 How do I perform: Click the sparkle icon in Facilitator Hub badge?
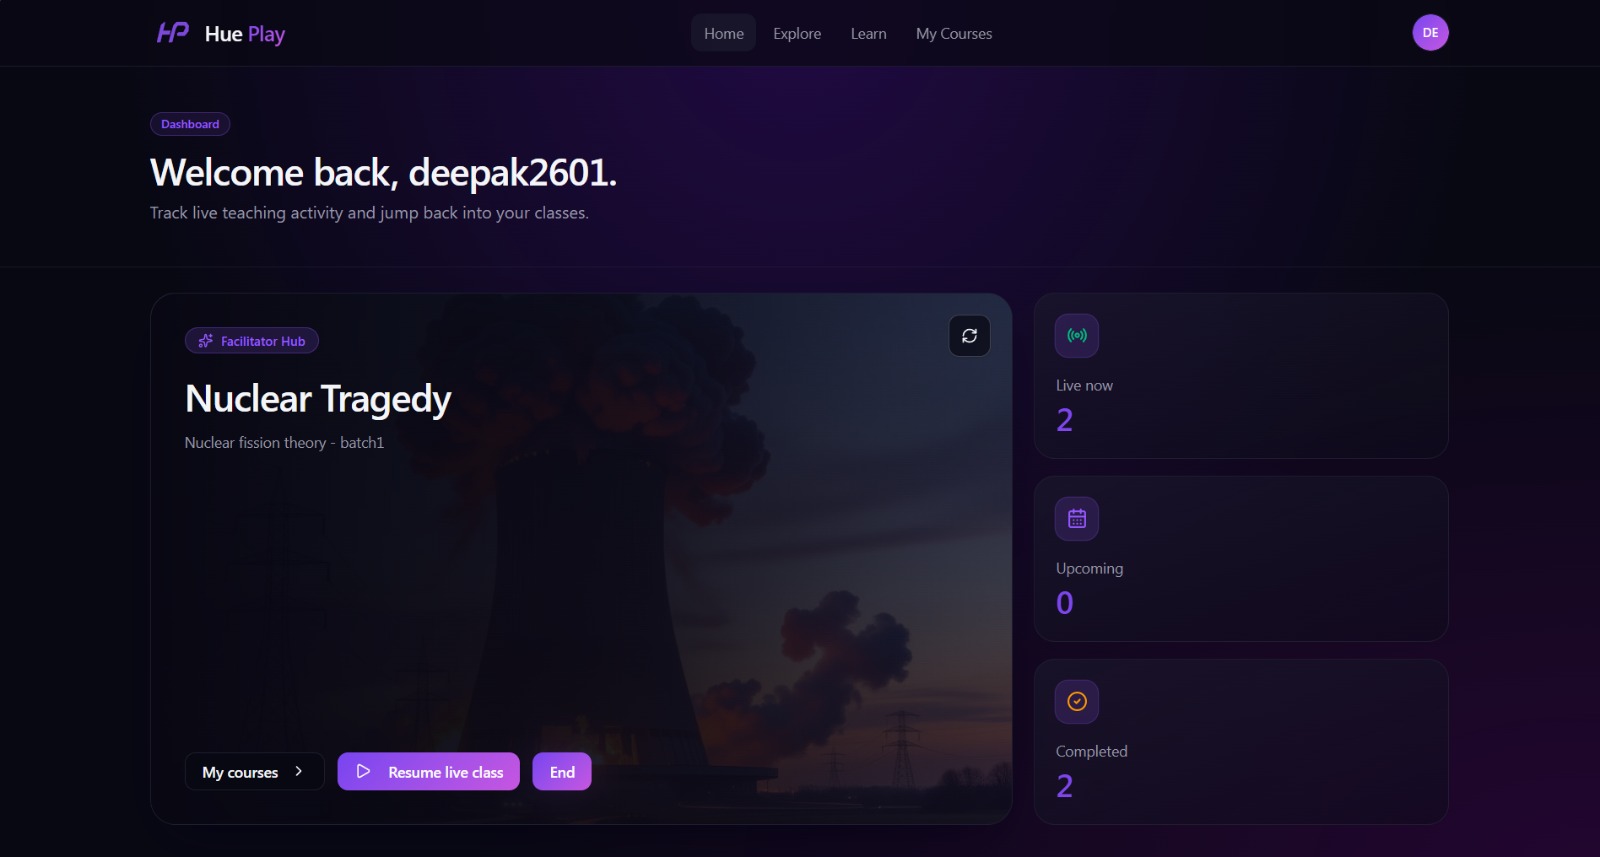click(206, 341)
